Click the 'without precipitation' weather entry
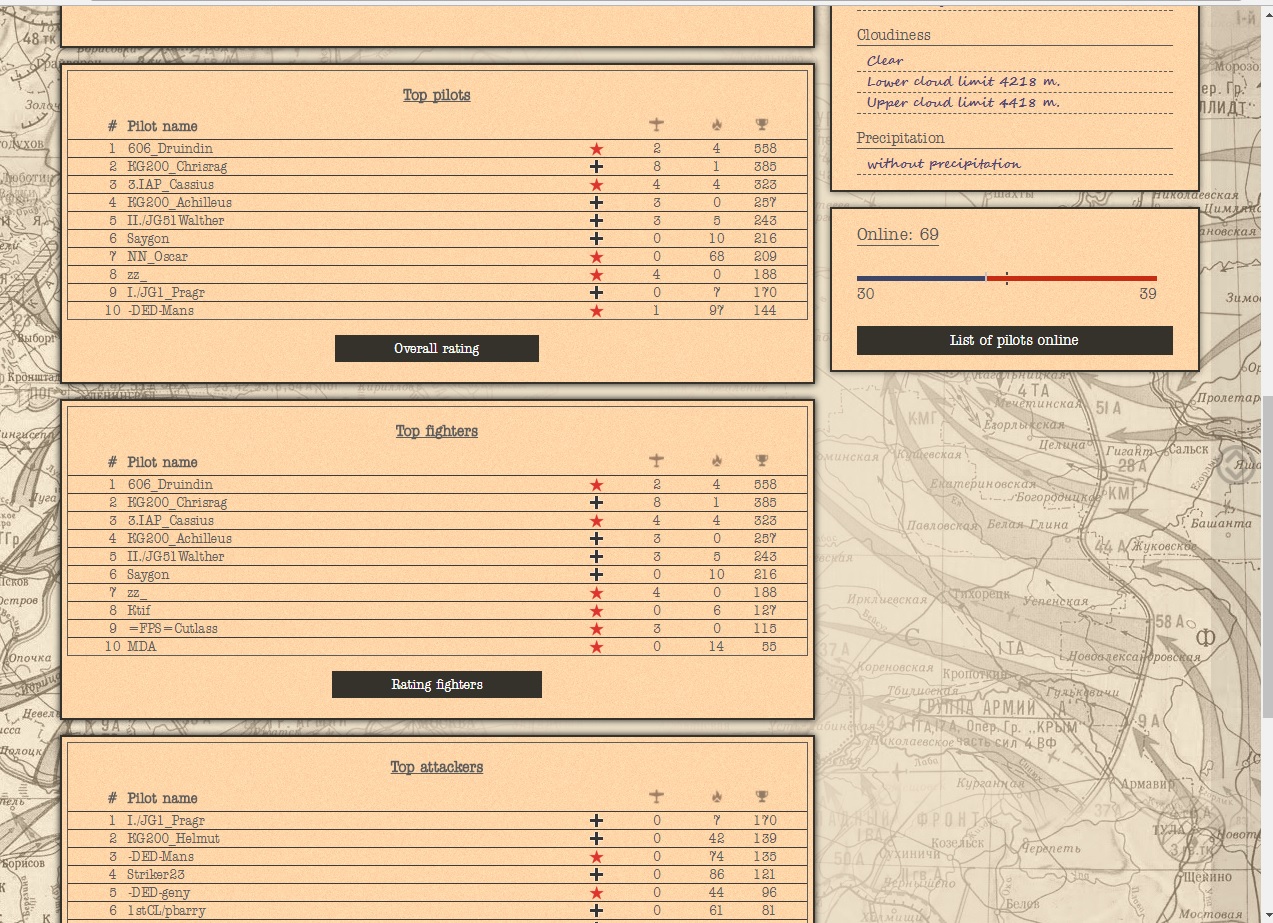 [944, 163]
